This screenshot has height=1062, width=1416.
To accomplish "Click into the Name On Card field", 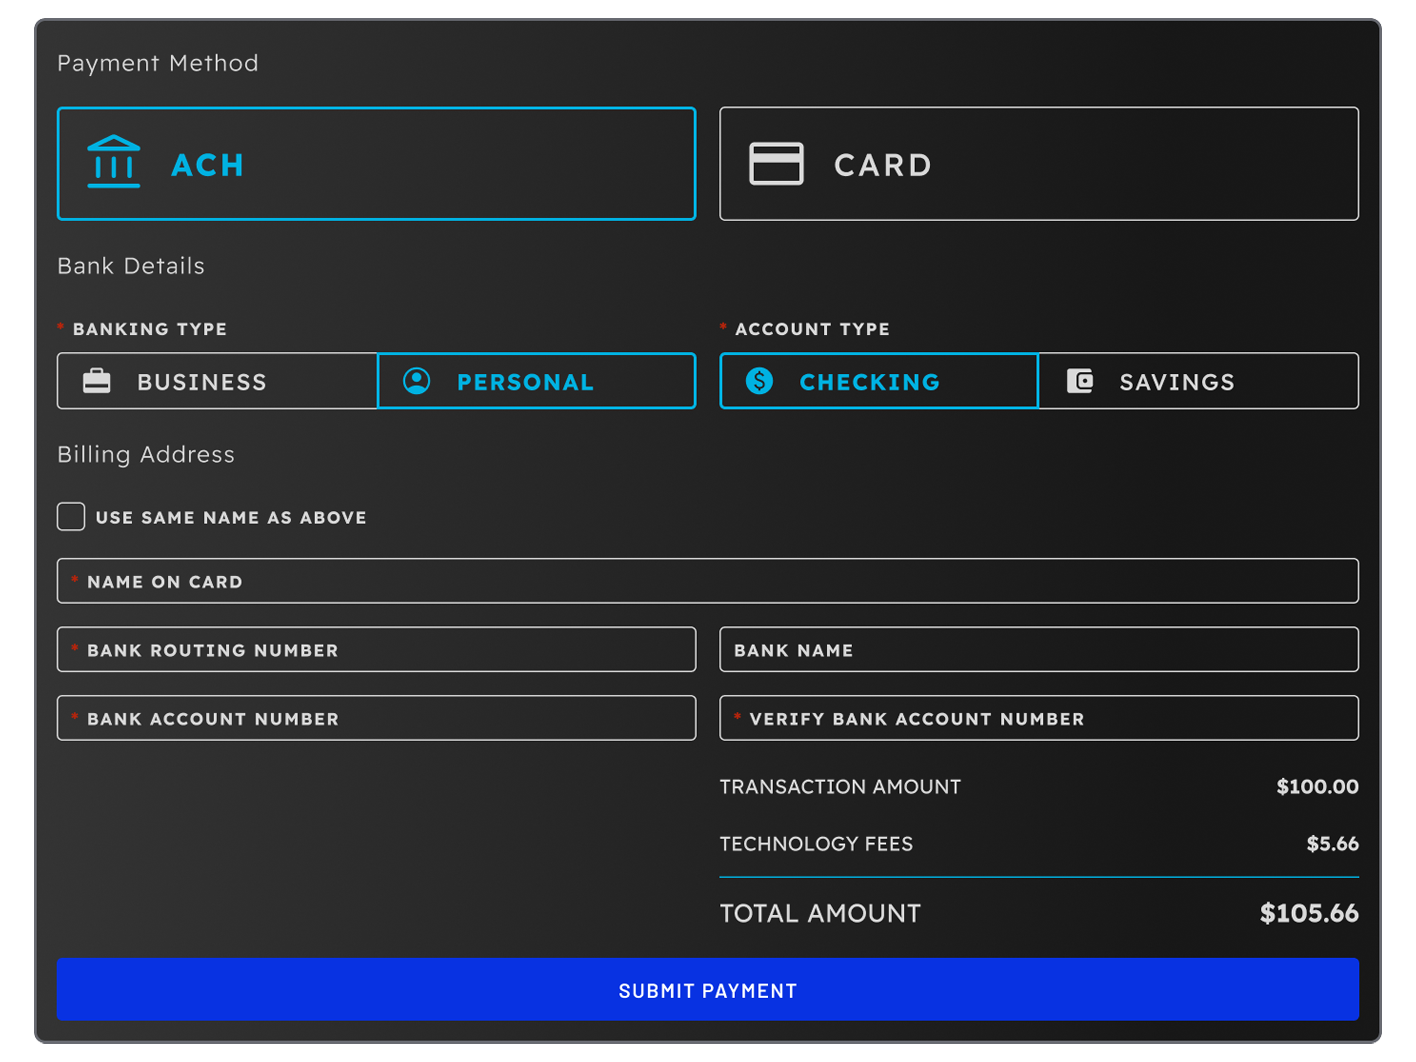I will [708, 580].
